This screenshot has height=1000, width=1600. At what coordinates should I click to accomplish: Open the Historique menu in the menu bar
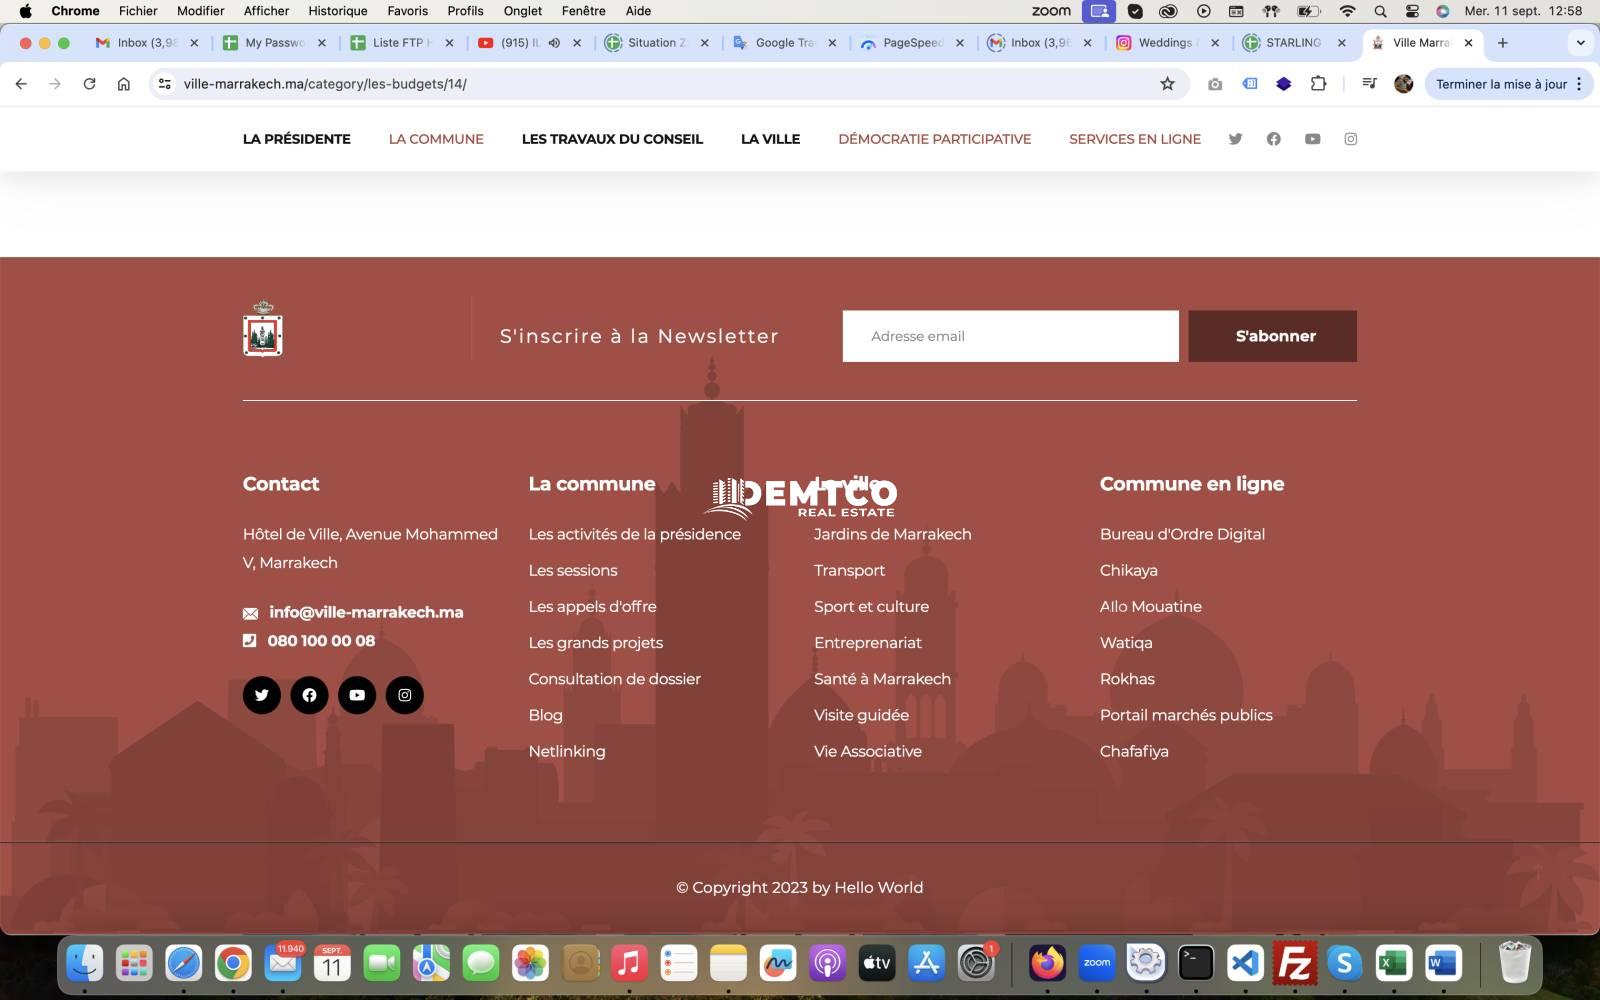(337, 11)
